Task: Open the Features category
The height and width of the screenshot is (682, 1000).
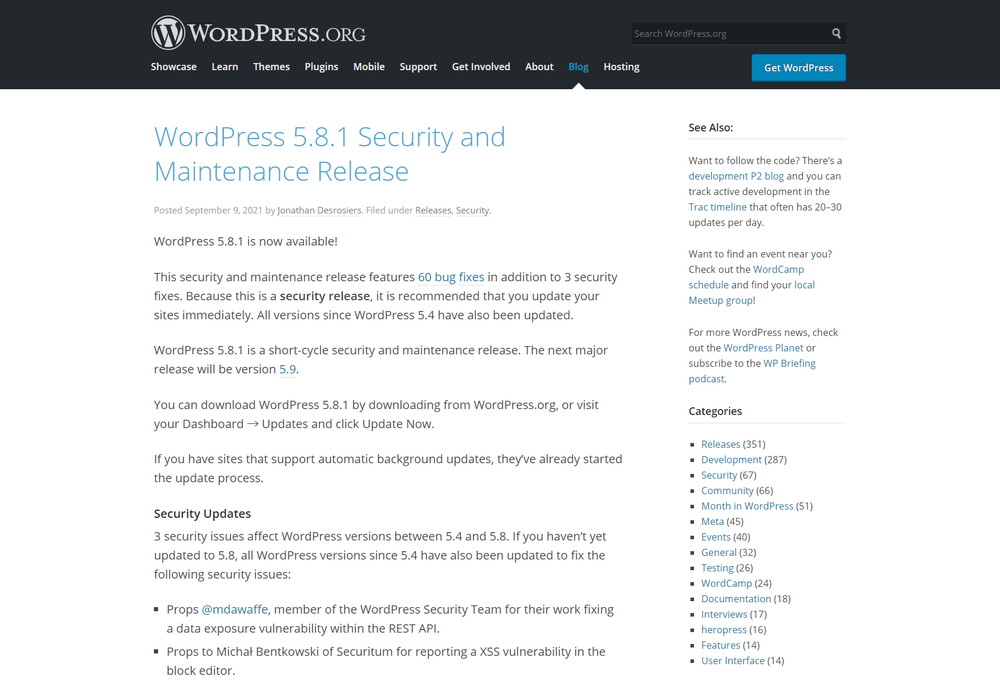Action: pyautogui.click(x=721, y=645)
